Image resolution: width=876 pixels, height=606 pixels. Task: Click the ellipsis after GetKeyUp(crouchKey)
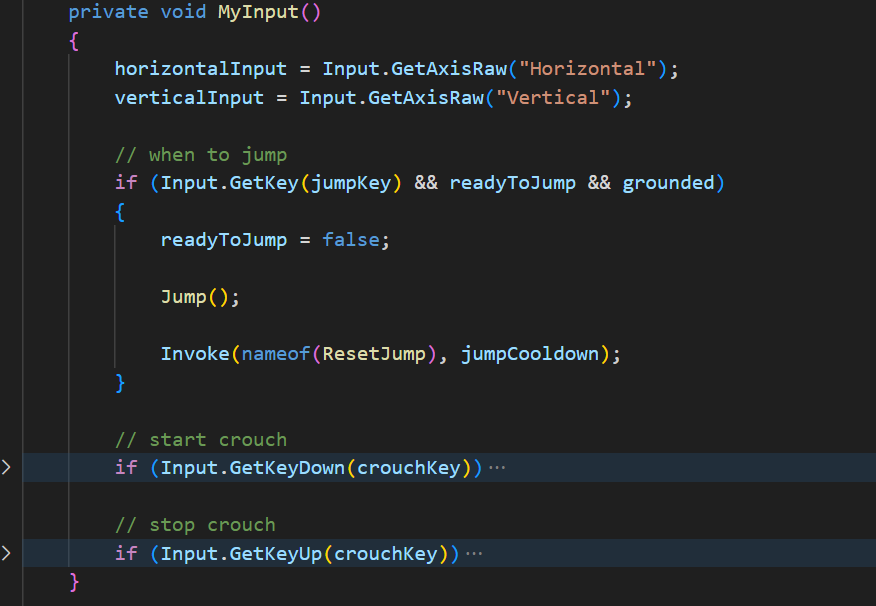coord(475,551)
